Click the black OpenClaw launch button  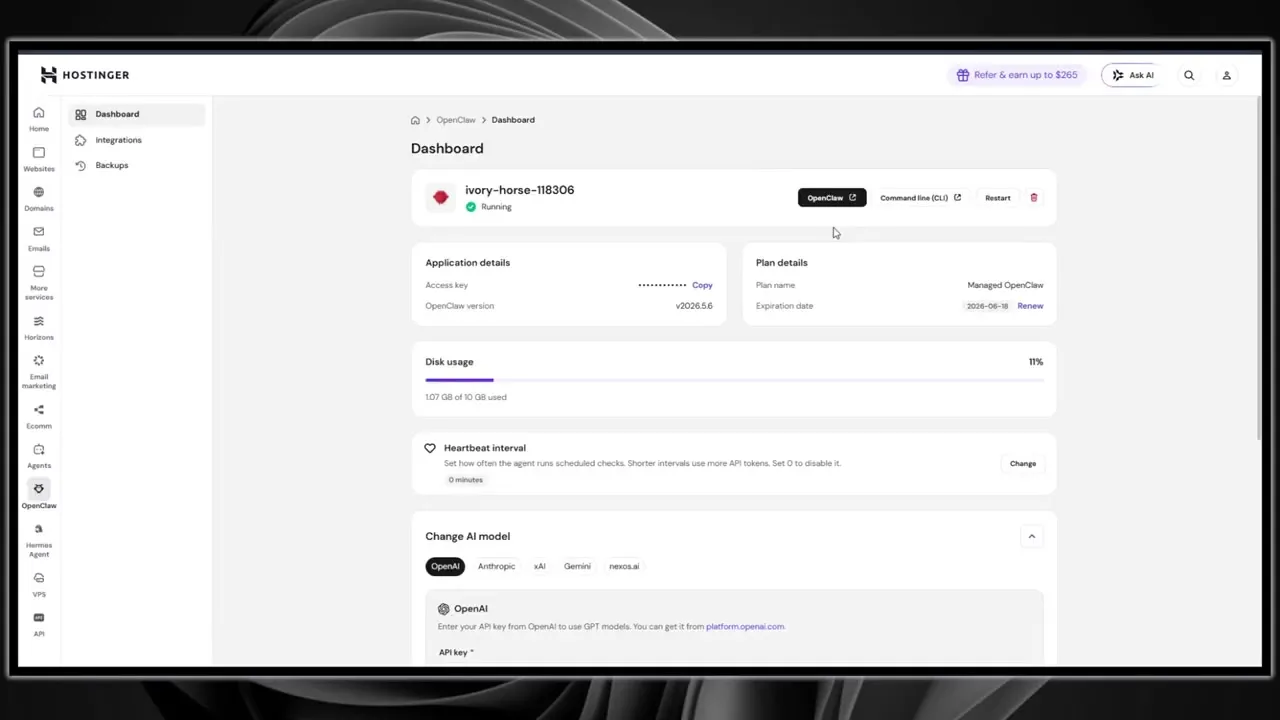tap(832, 198)
